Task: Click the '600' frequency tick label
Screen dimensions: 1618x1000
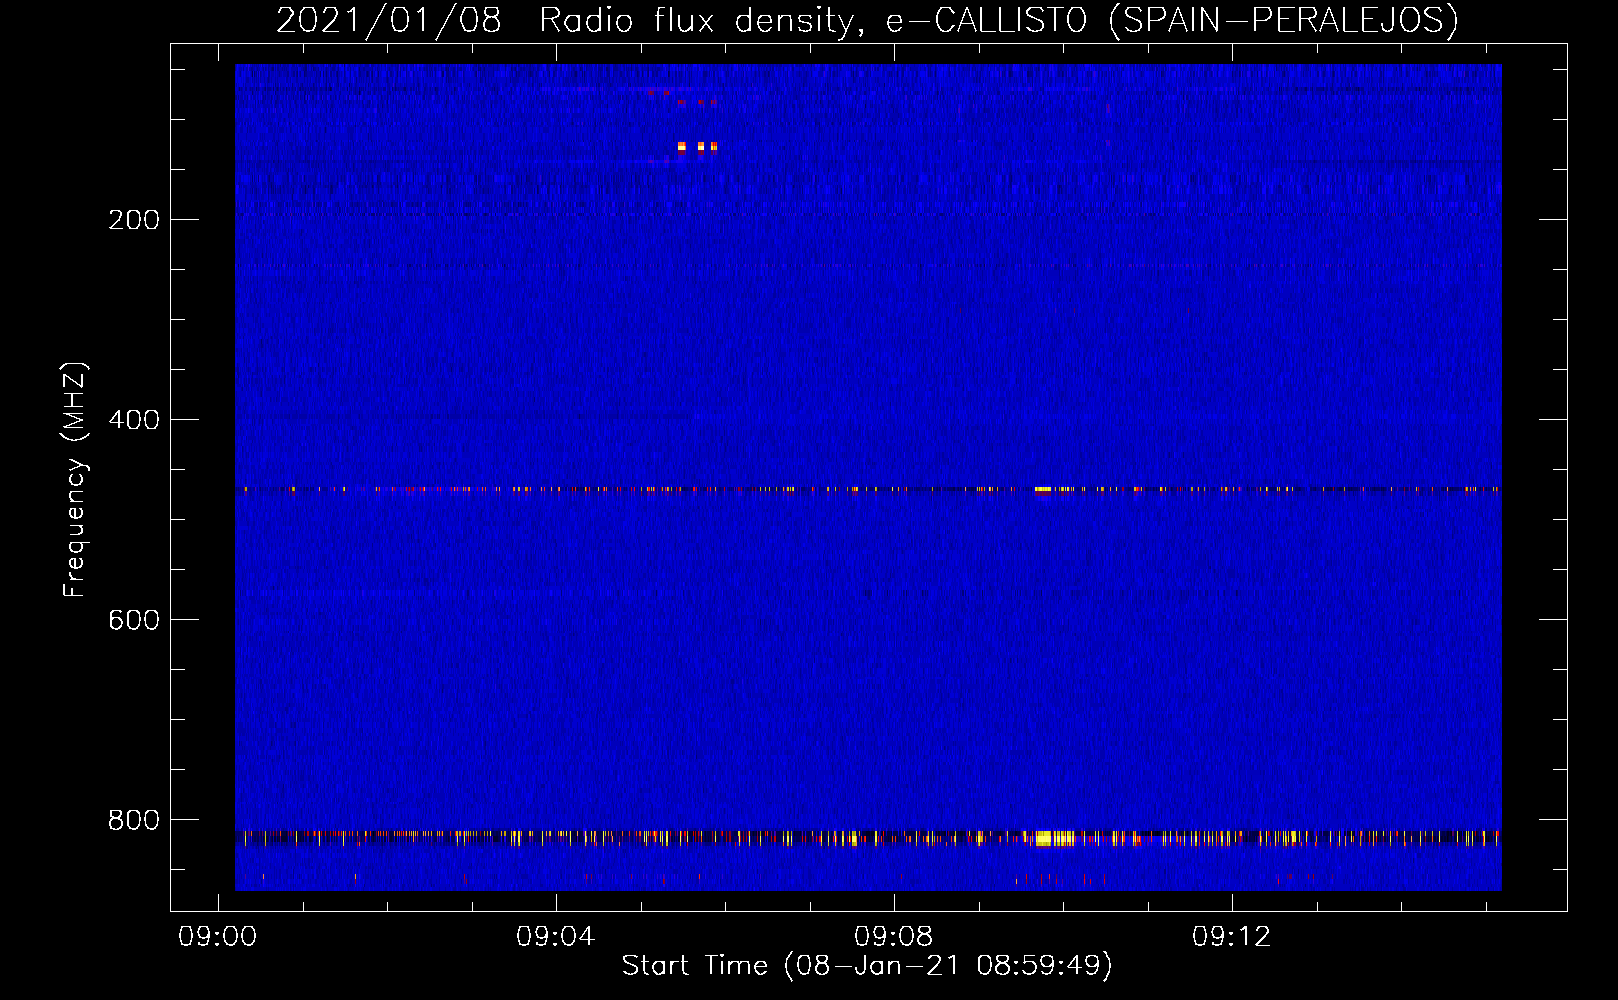Action: click(x=134, y=620)
